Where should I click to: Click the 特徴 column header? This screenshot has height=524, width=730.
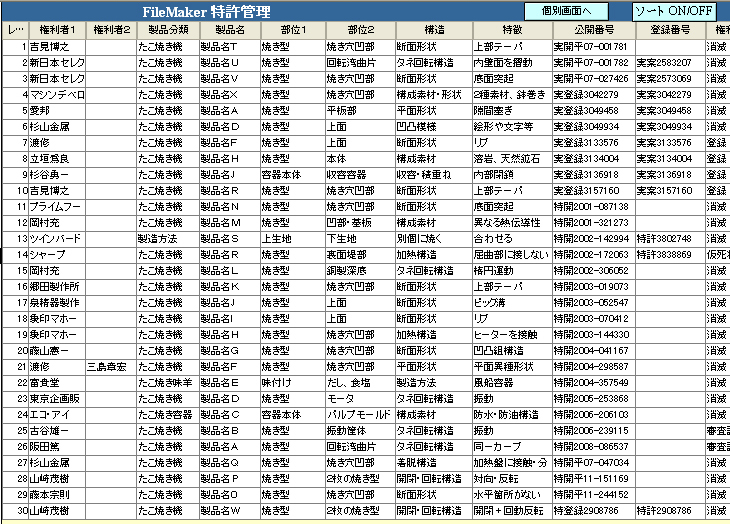coord(513,30)
